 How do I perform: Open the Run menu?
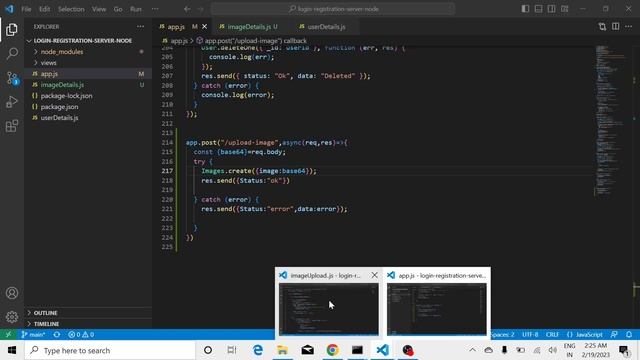(136, 9)
